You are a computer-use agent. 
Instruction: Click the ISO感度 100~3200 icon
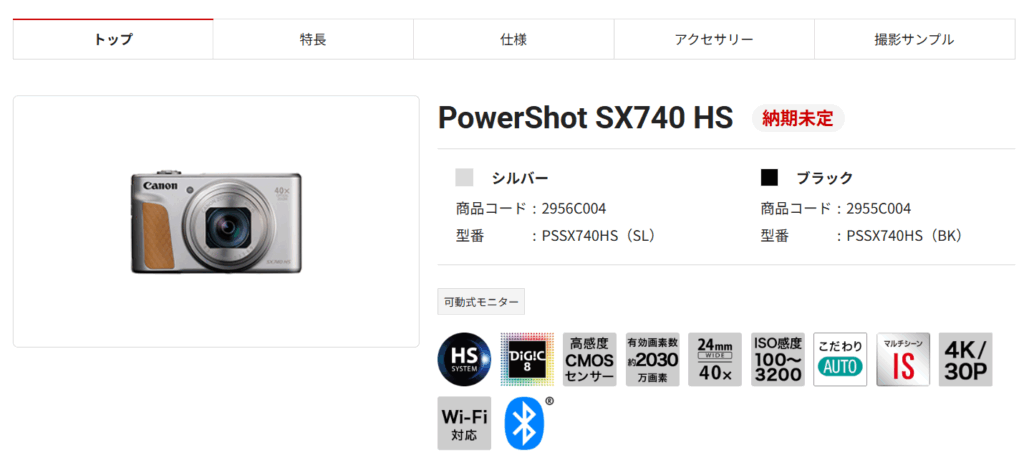[778, 359]
